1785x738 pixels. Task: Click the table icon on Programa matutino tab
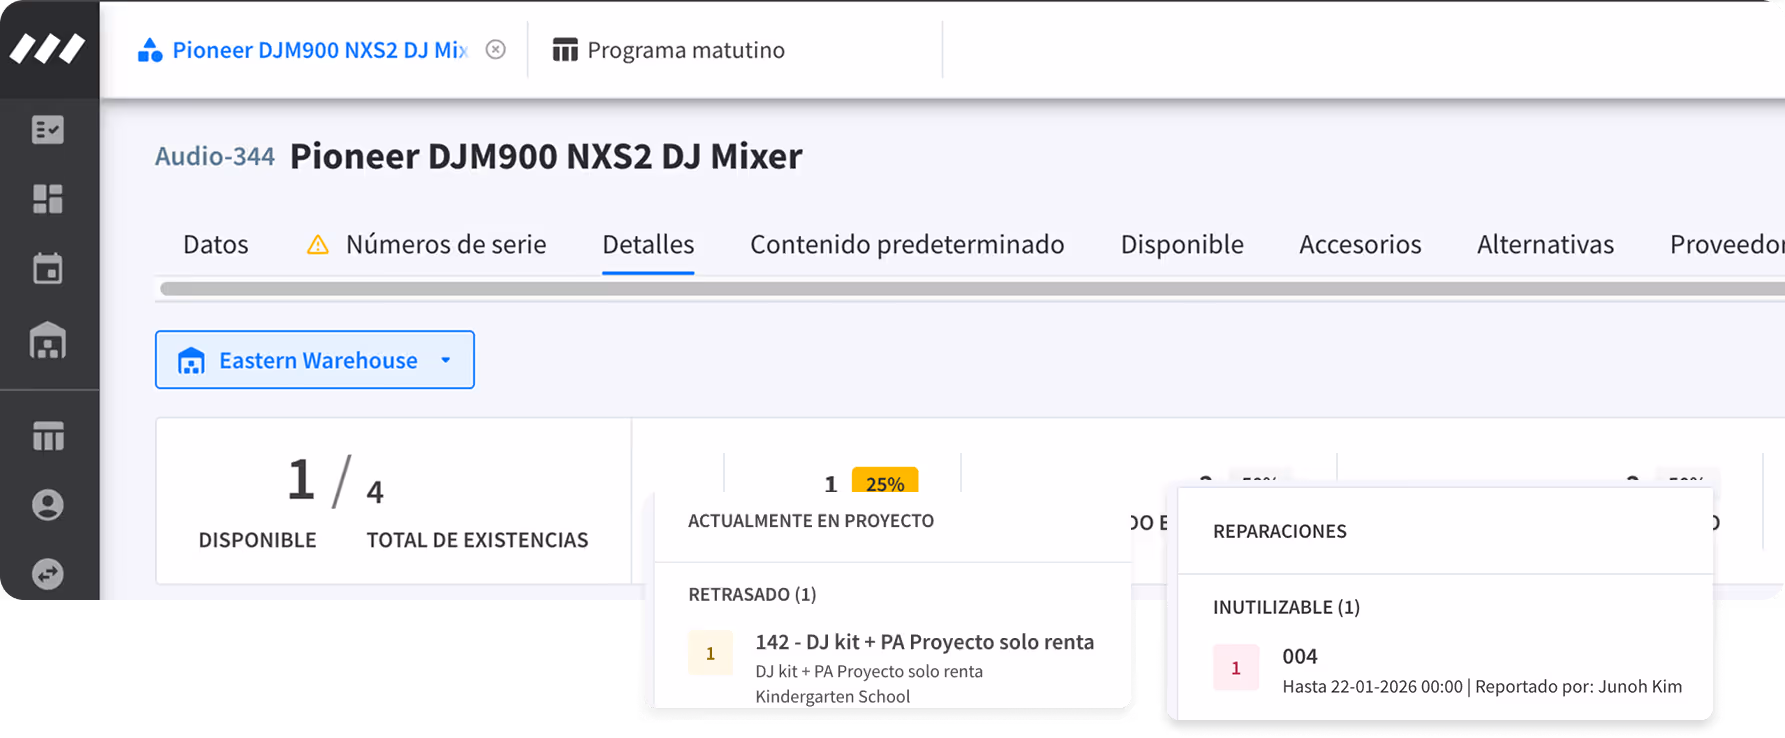pyautogui.click(x=565, y=50)
